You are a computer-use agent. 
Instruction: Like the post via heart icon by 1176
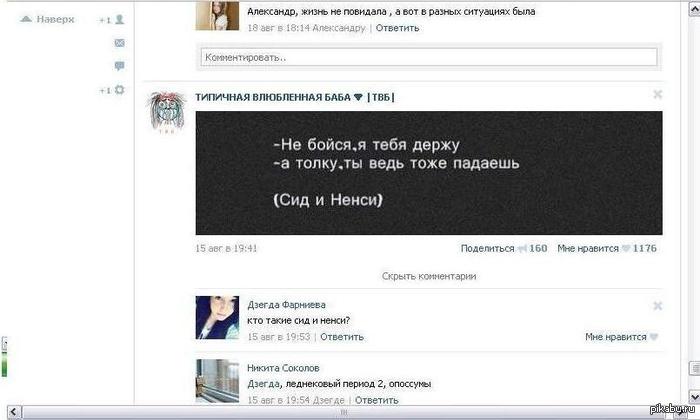[626, 248]
